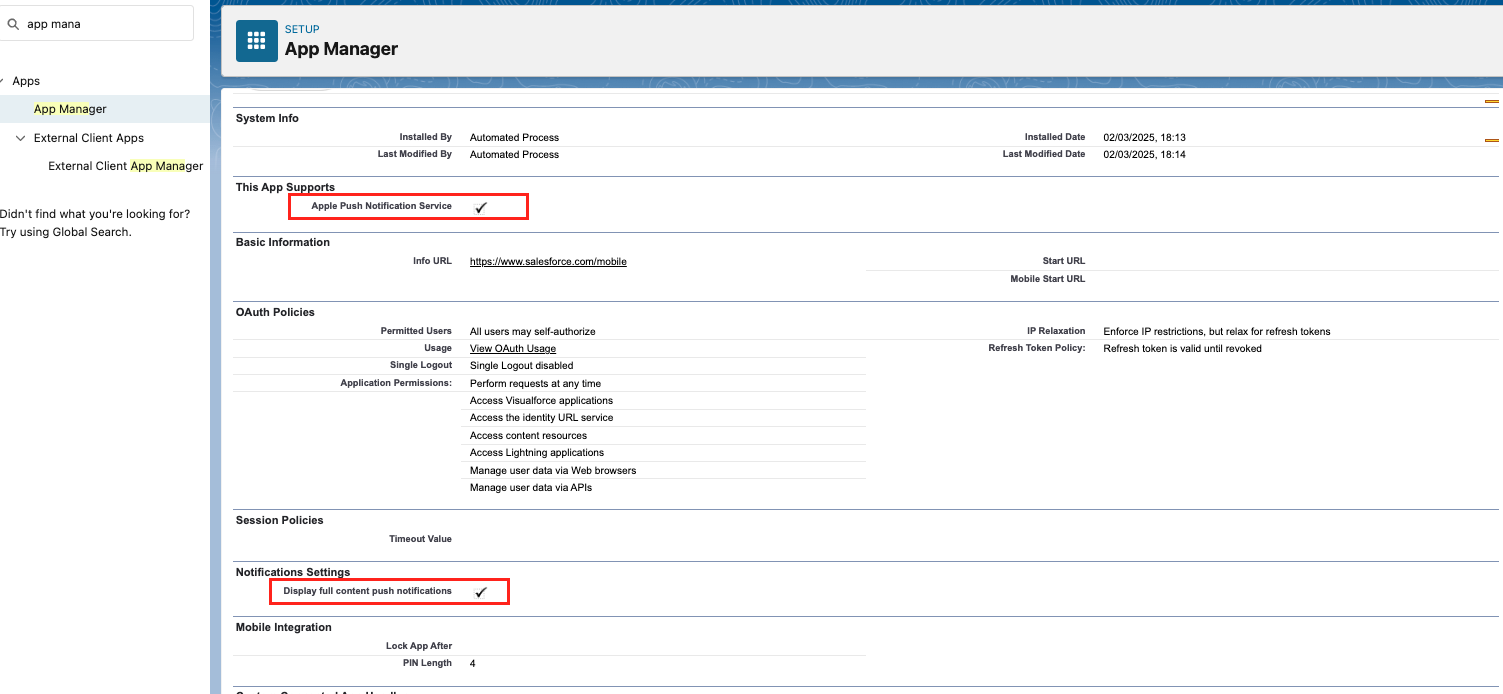Screen dimensions: 1503x694
Task: Toggle Display full content push notifications checkmark
Action: click(x=481, y=592)
